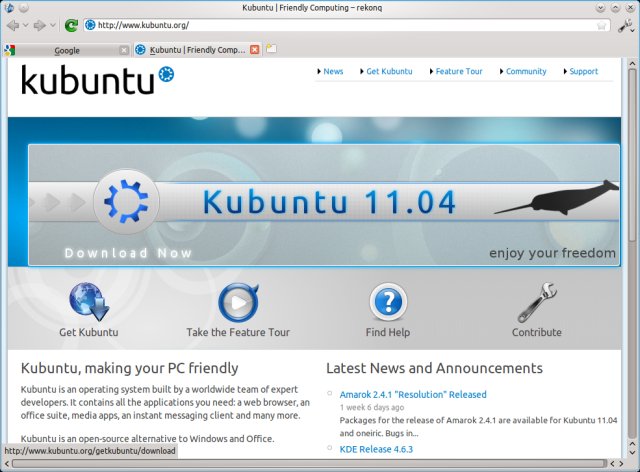Switch to the Google tab

click(x=67, y=50)
